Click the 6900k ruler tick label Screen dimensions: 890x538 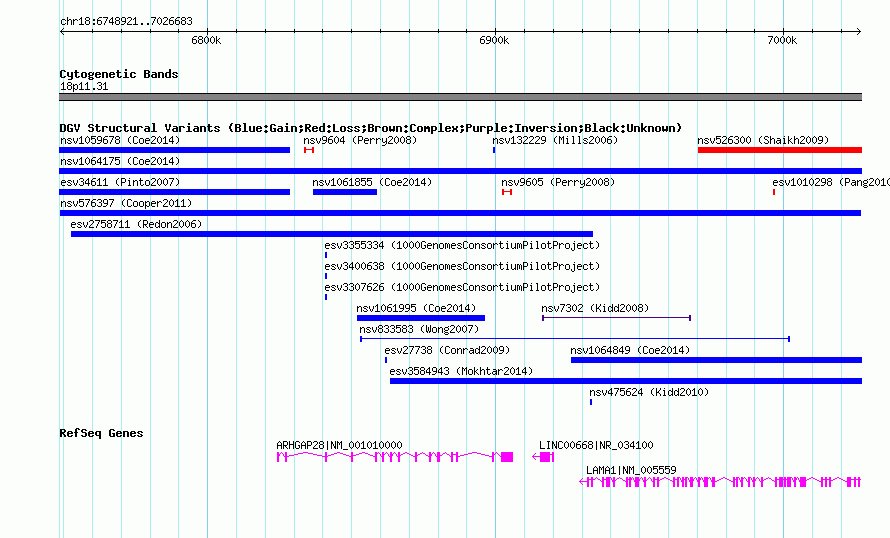pyautogui.click(x=494, y=40)
